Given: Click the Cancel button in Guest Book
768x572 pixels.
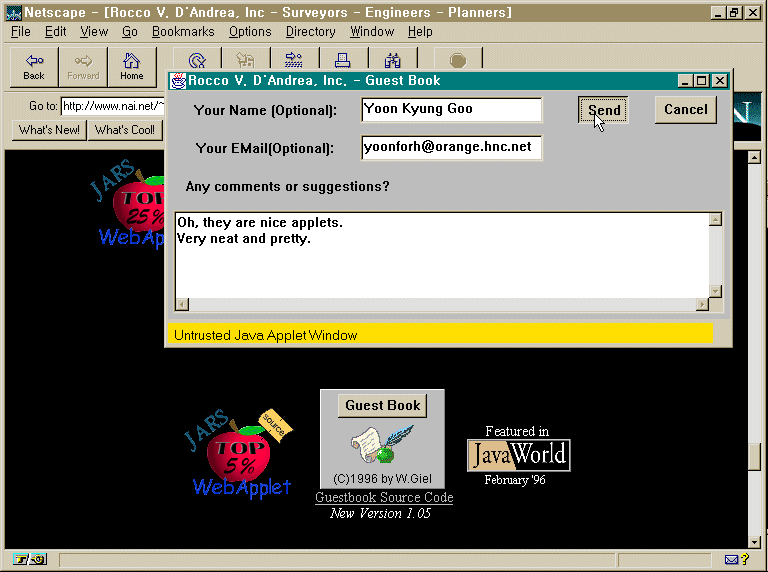Looking at the screenshot, I should (x=686, y=110).
